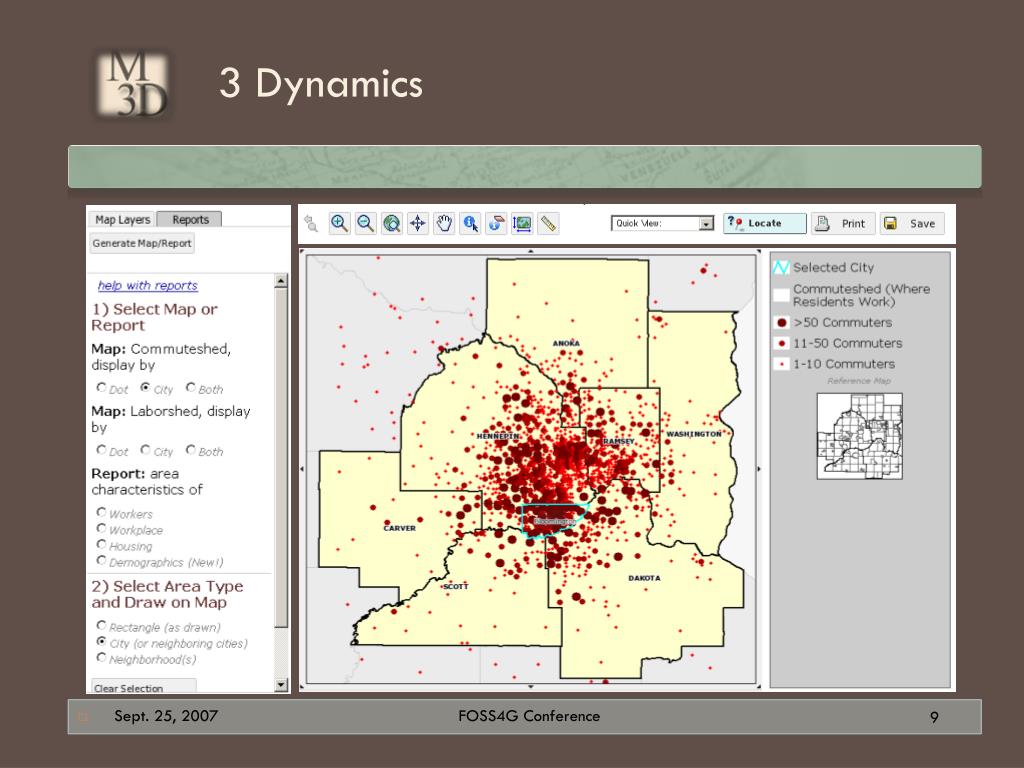Screen dimensions: 1024x768
Task: Click the SCOTT county label
Action: (x=456, y=586)
